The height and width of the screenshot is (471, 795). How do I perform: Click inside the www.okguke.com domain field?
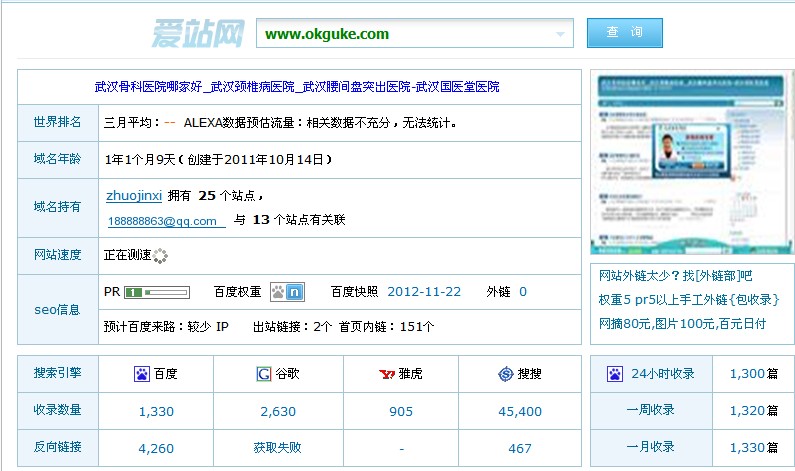click(x=400, y=34)
